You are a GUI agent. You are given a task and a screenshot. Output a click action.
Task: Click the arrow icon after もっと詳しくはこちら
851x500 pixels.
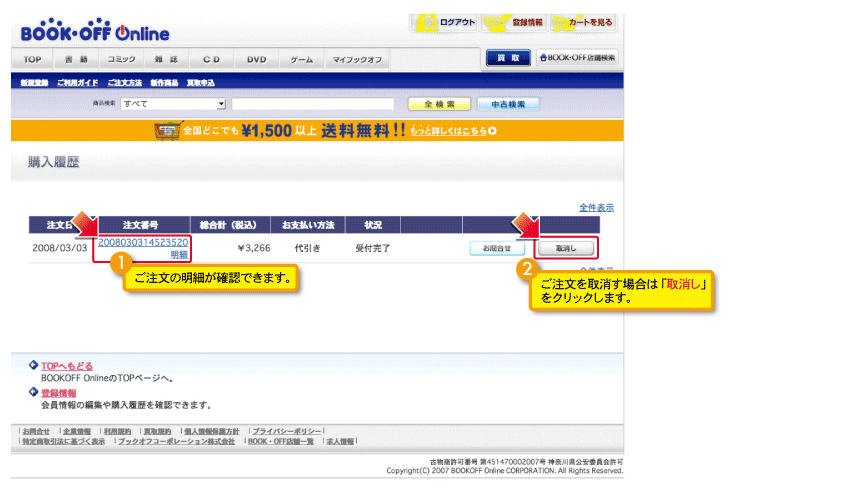pos(492,131)
